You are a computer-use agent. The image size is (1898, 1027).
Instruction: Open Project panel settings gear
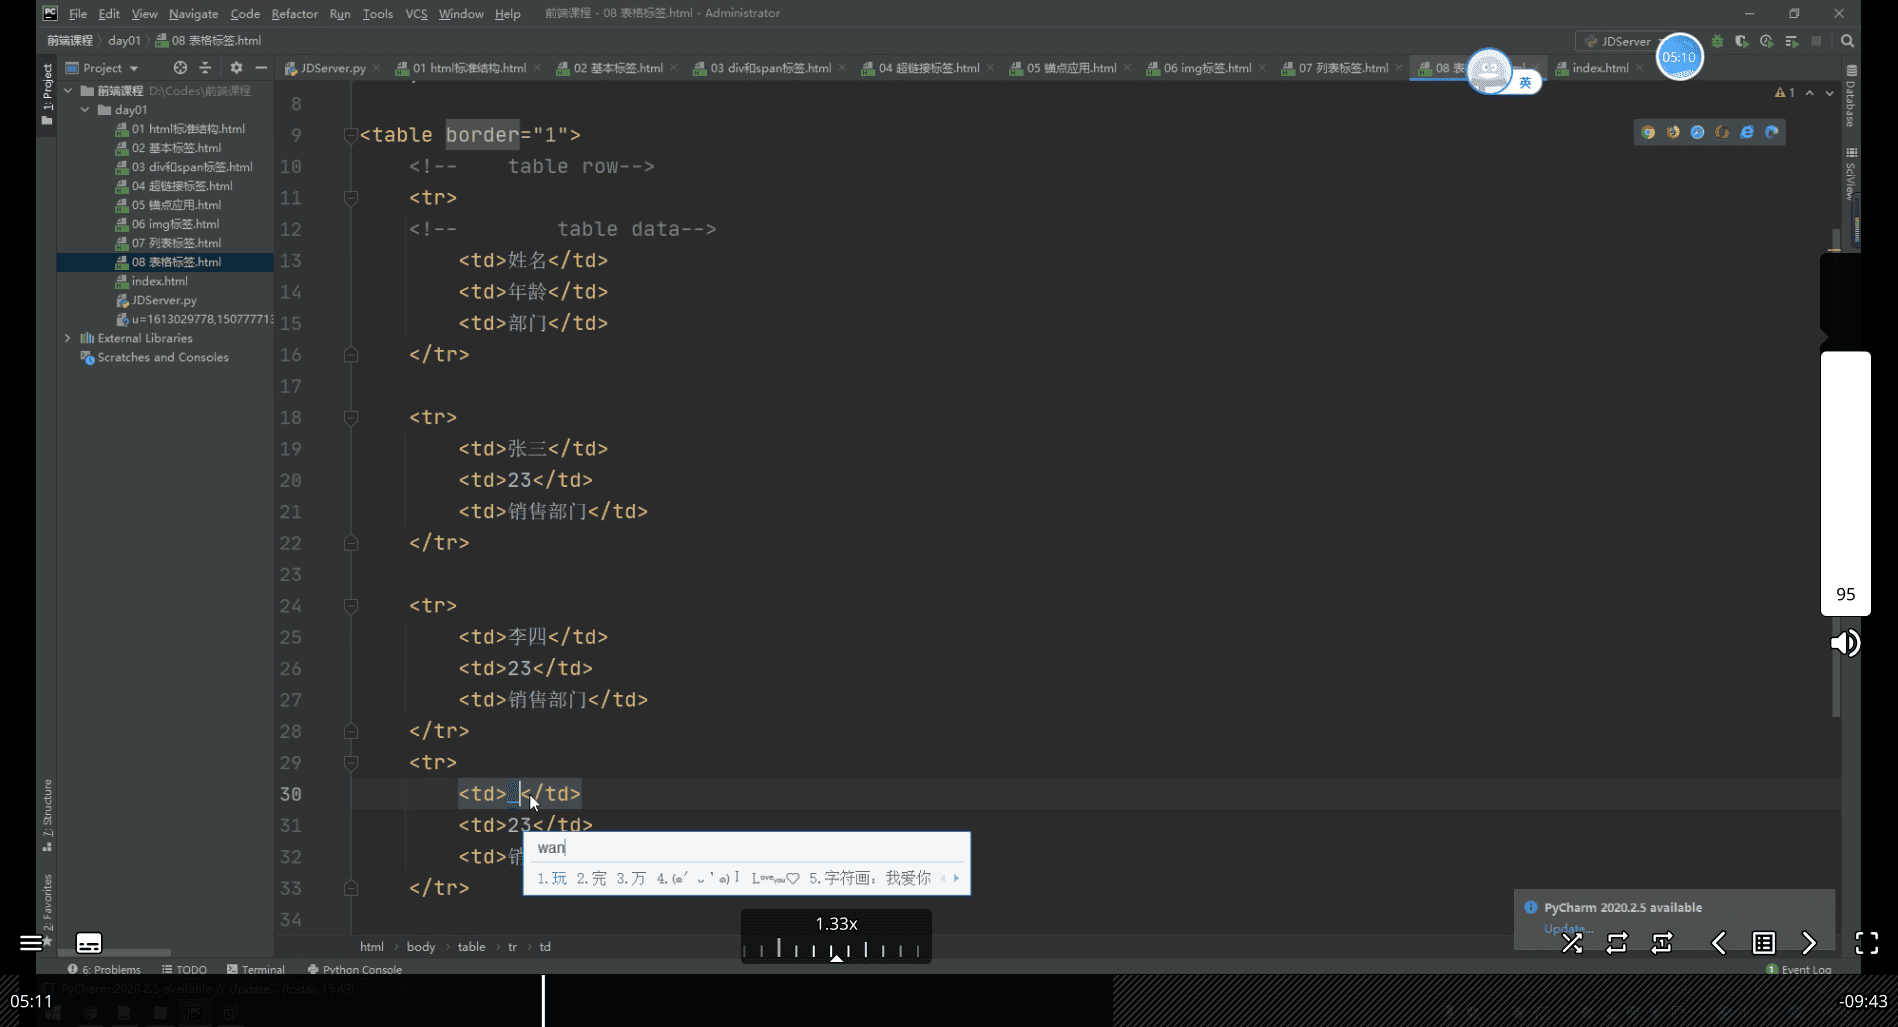236,68
